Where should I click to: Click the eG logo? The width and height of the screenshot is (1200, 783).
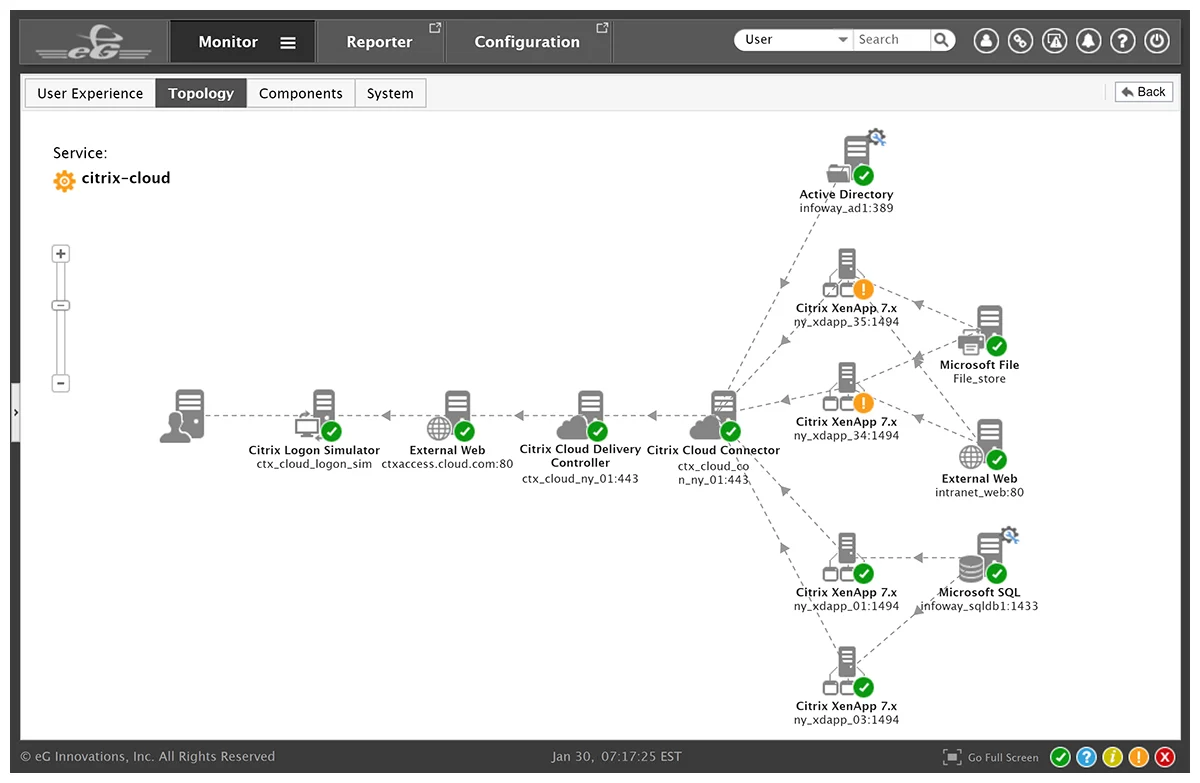click(93, 42)
